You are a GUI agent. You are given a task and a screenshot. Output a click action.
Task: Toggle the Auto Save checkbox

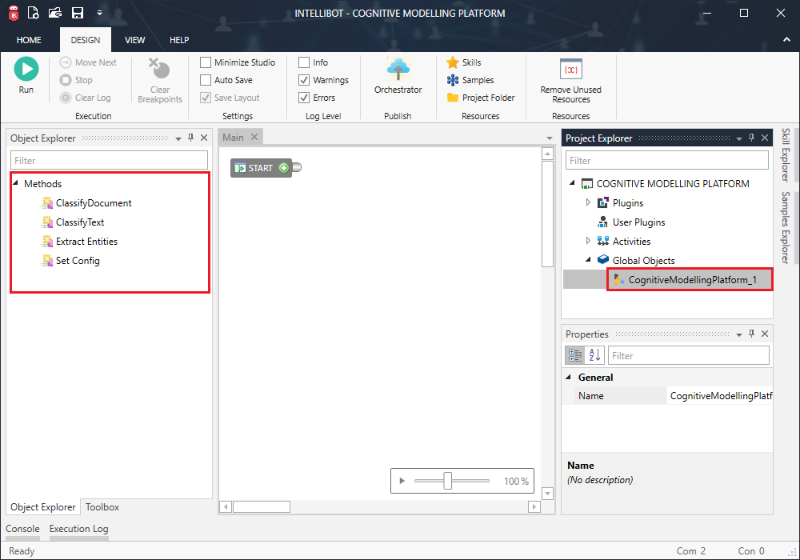click(x=205, y=80)
